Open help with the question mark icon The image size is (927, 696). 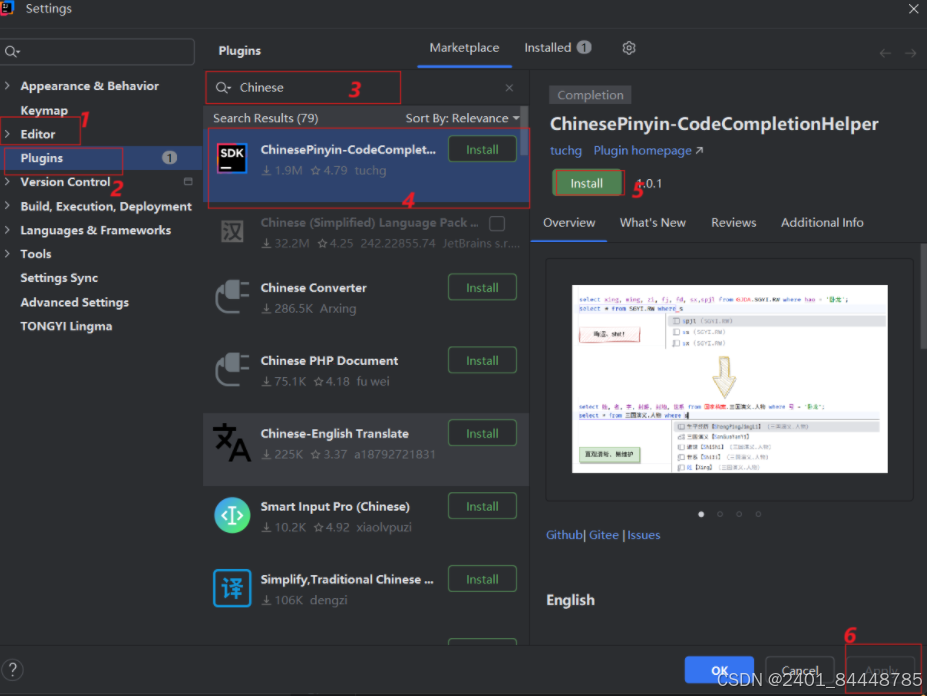12,669
